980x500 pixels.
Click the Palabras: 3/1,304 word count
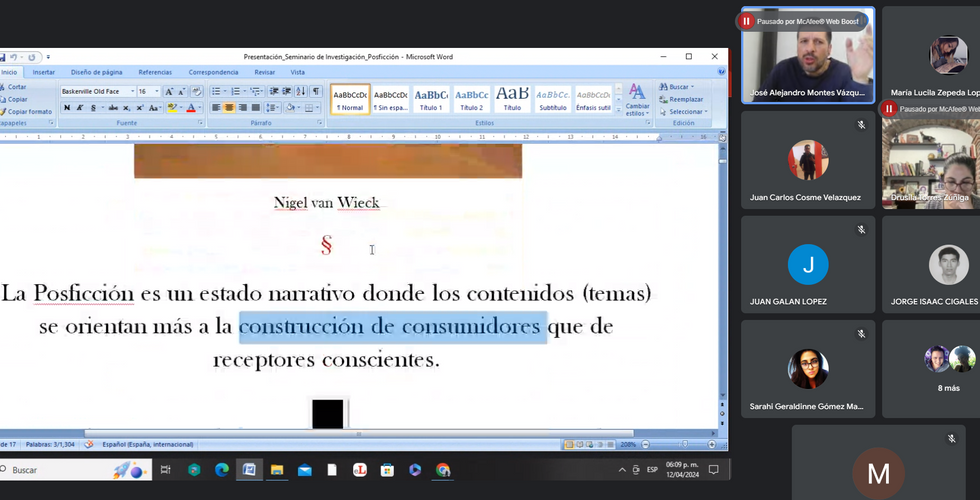[50, 444]
